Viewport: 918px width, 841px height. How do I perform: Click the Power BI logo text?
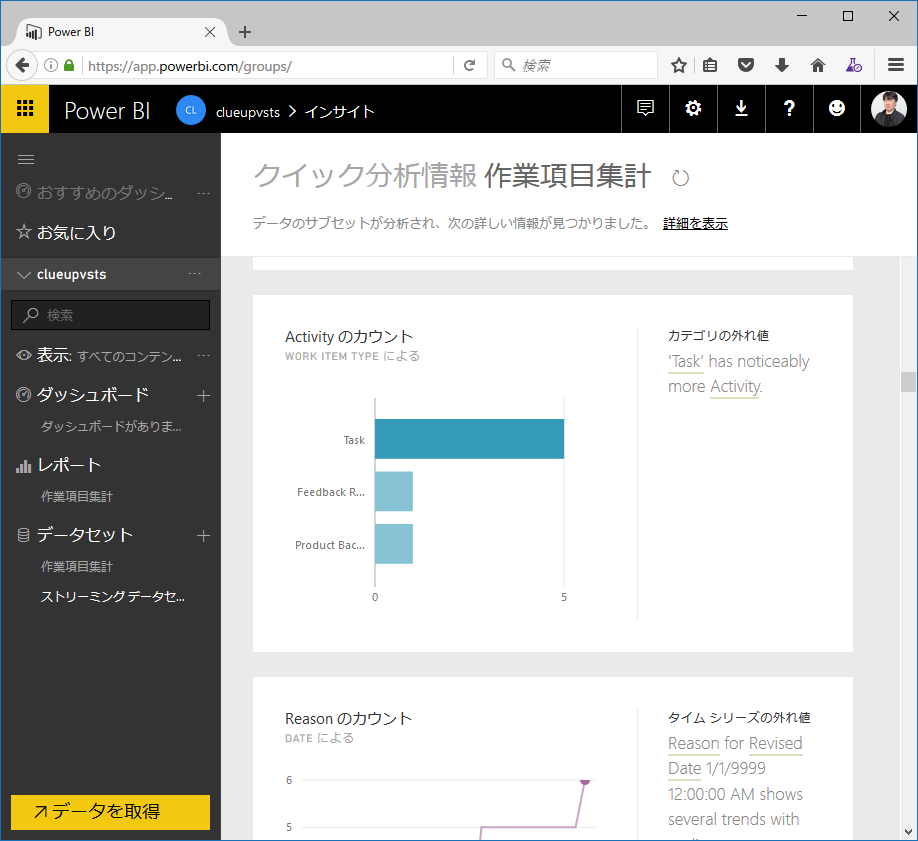click(x=107, y=111)
